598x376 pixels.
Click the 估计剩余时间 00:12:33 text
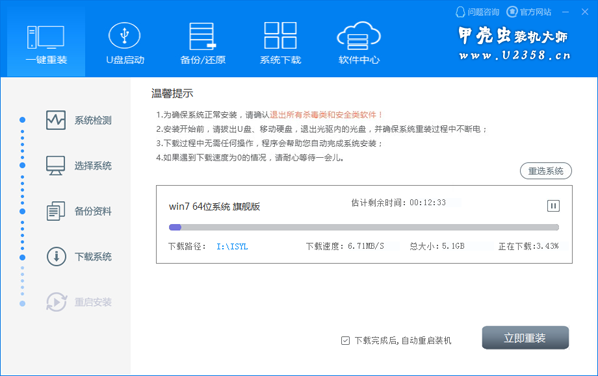[x=398, y=202]
